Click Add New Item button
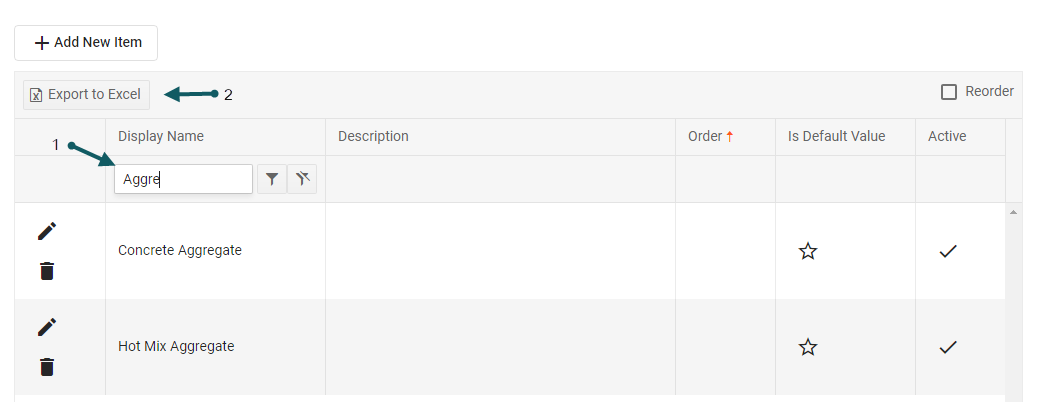Viewport: 1046px width, 402px height. [86, 43]
